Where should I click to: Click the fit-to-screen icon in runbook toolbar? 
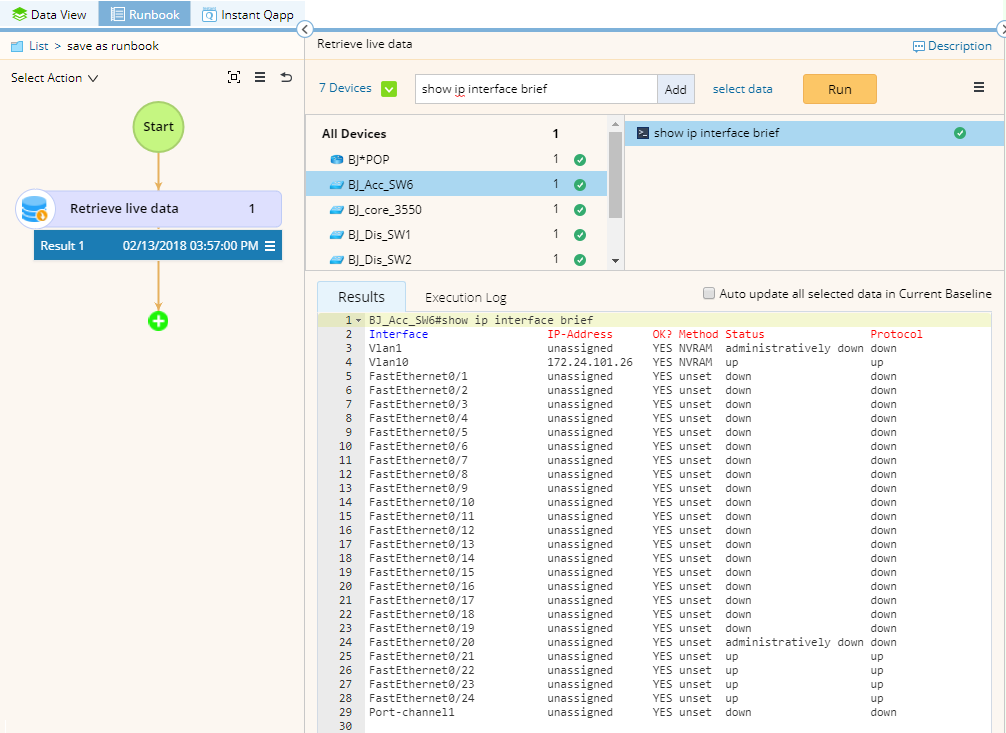pyautogui.click(x=234, y=77)
